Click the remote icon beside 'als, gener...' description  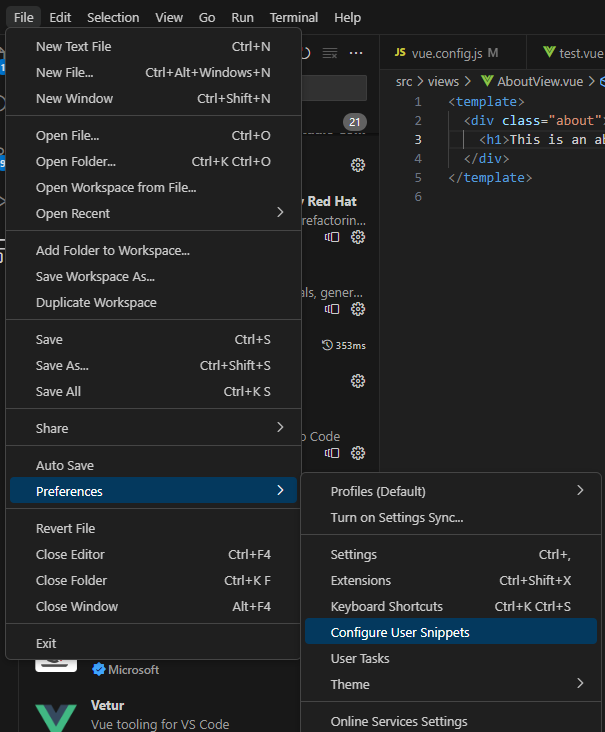(x=332, y=309)
